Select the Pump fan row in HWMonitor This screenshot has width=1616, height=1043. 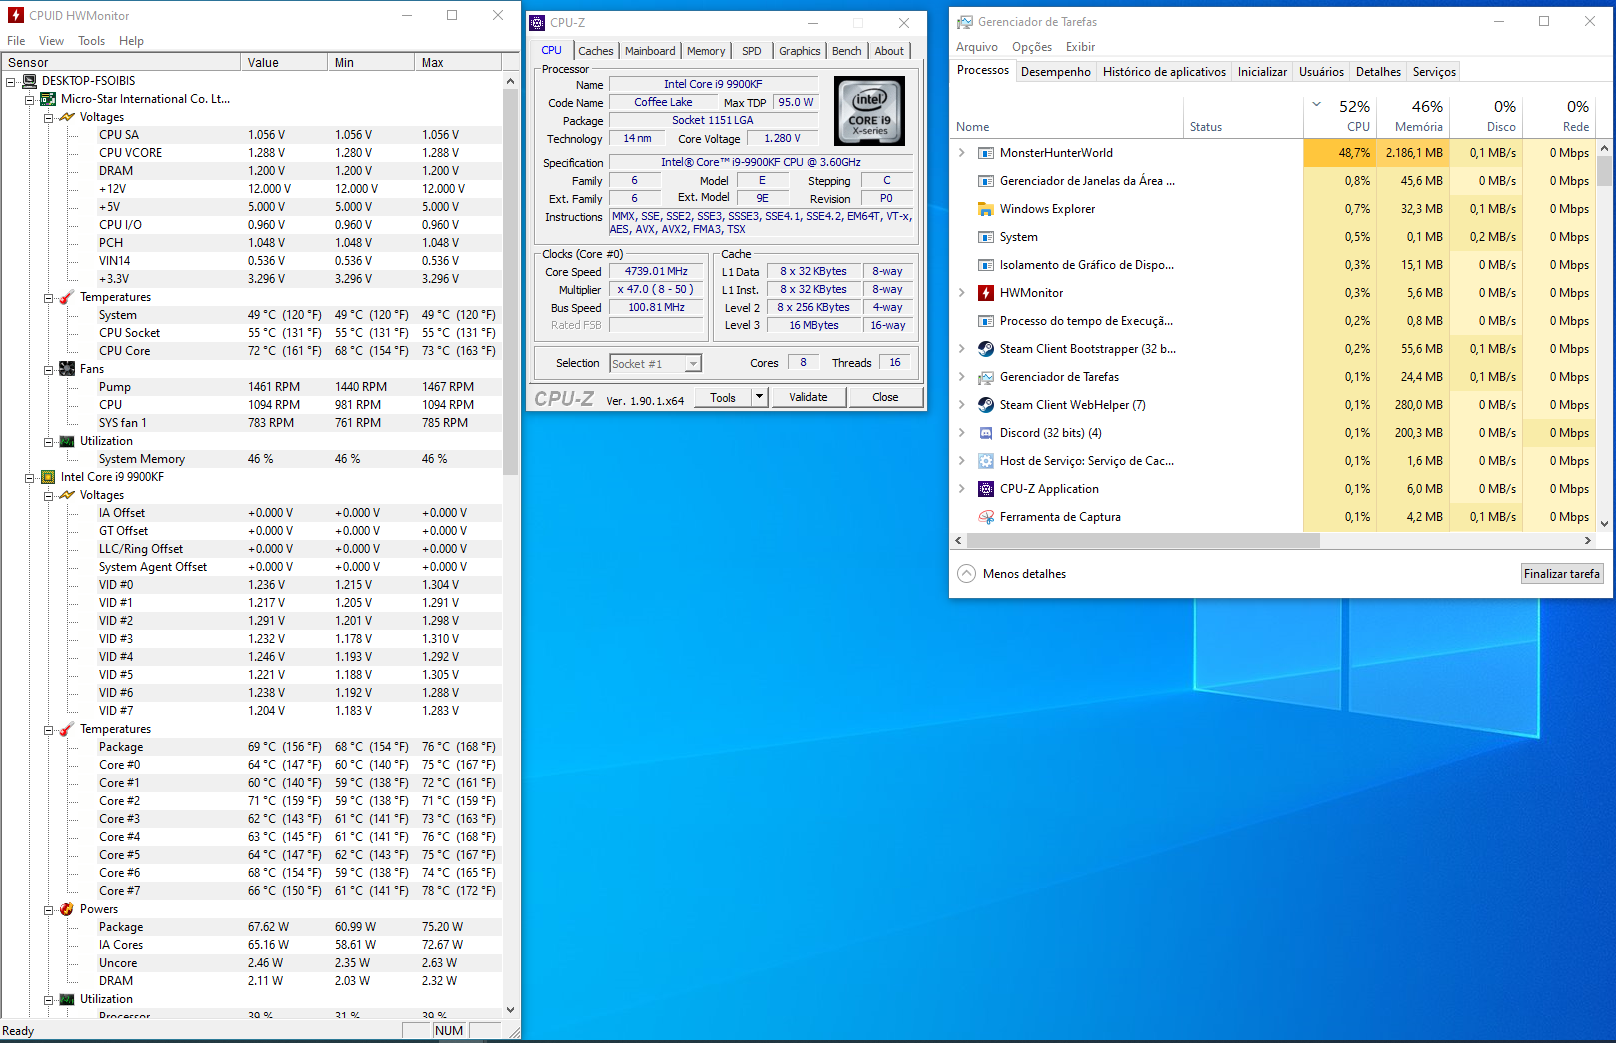point(252,387)
